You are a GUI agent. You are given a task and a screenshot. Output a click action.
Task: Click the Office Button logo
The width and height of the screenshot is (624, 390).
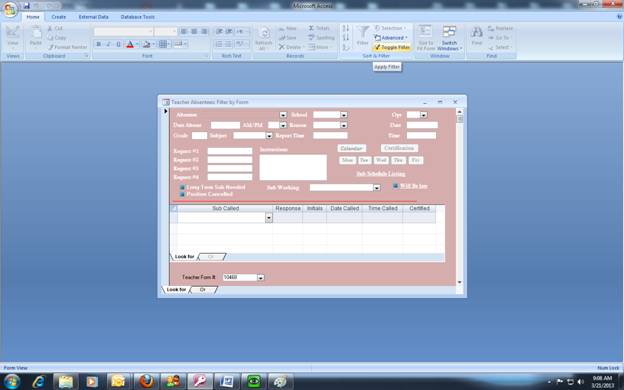coord(10,10)
